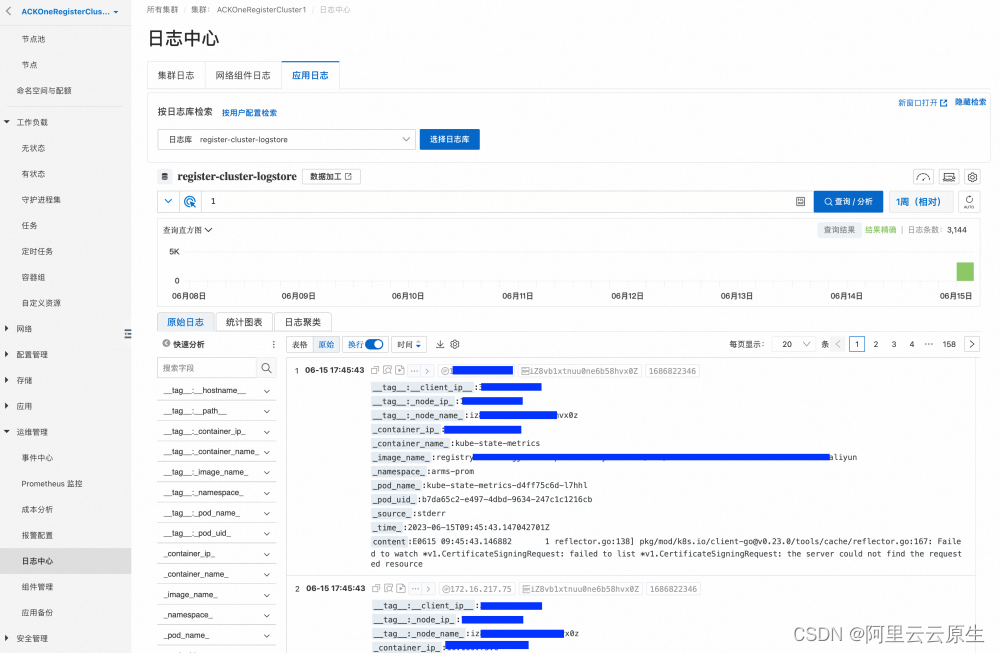Change rows per page dropdown showing 20
The width and height of the screenshot is (1000, 653).
[x=793, y=344]
